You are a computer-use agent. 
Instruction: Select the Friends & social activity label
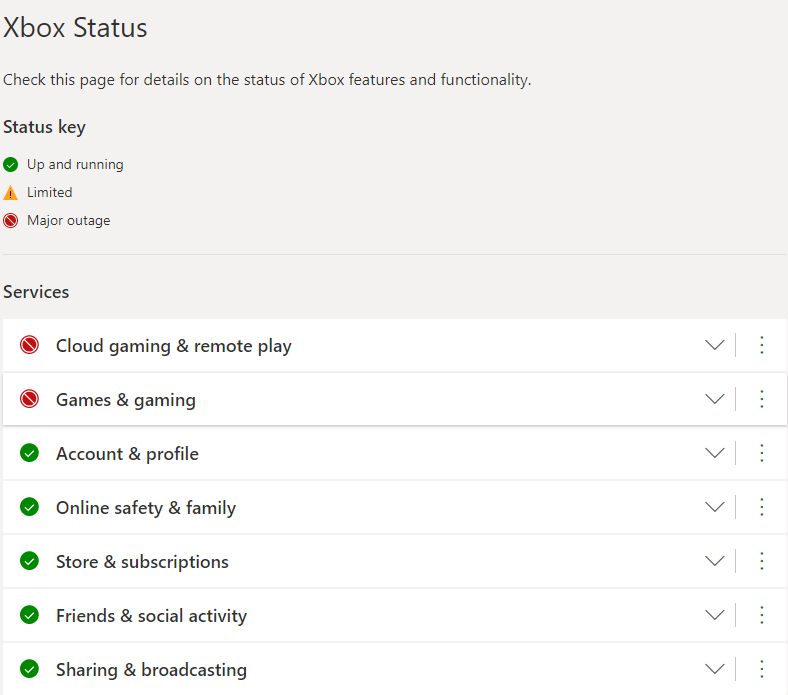151,616
